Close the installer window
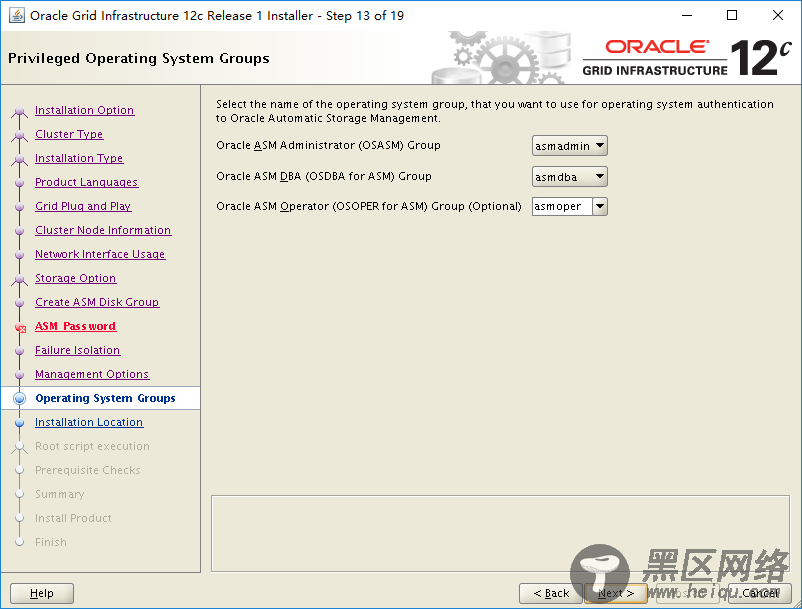Screen dimensions: 802x609 coord(778,15)
